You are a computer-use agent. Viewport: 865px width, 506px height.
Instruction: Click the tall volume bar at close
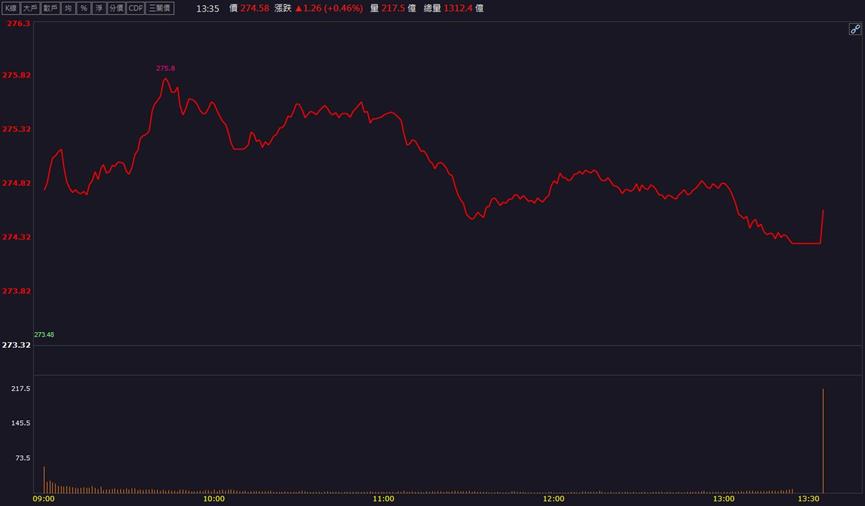pyautogui.click(x=823, y=440)
